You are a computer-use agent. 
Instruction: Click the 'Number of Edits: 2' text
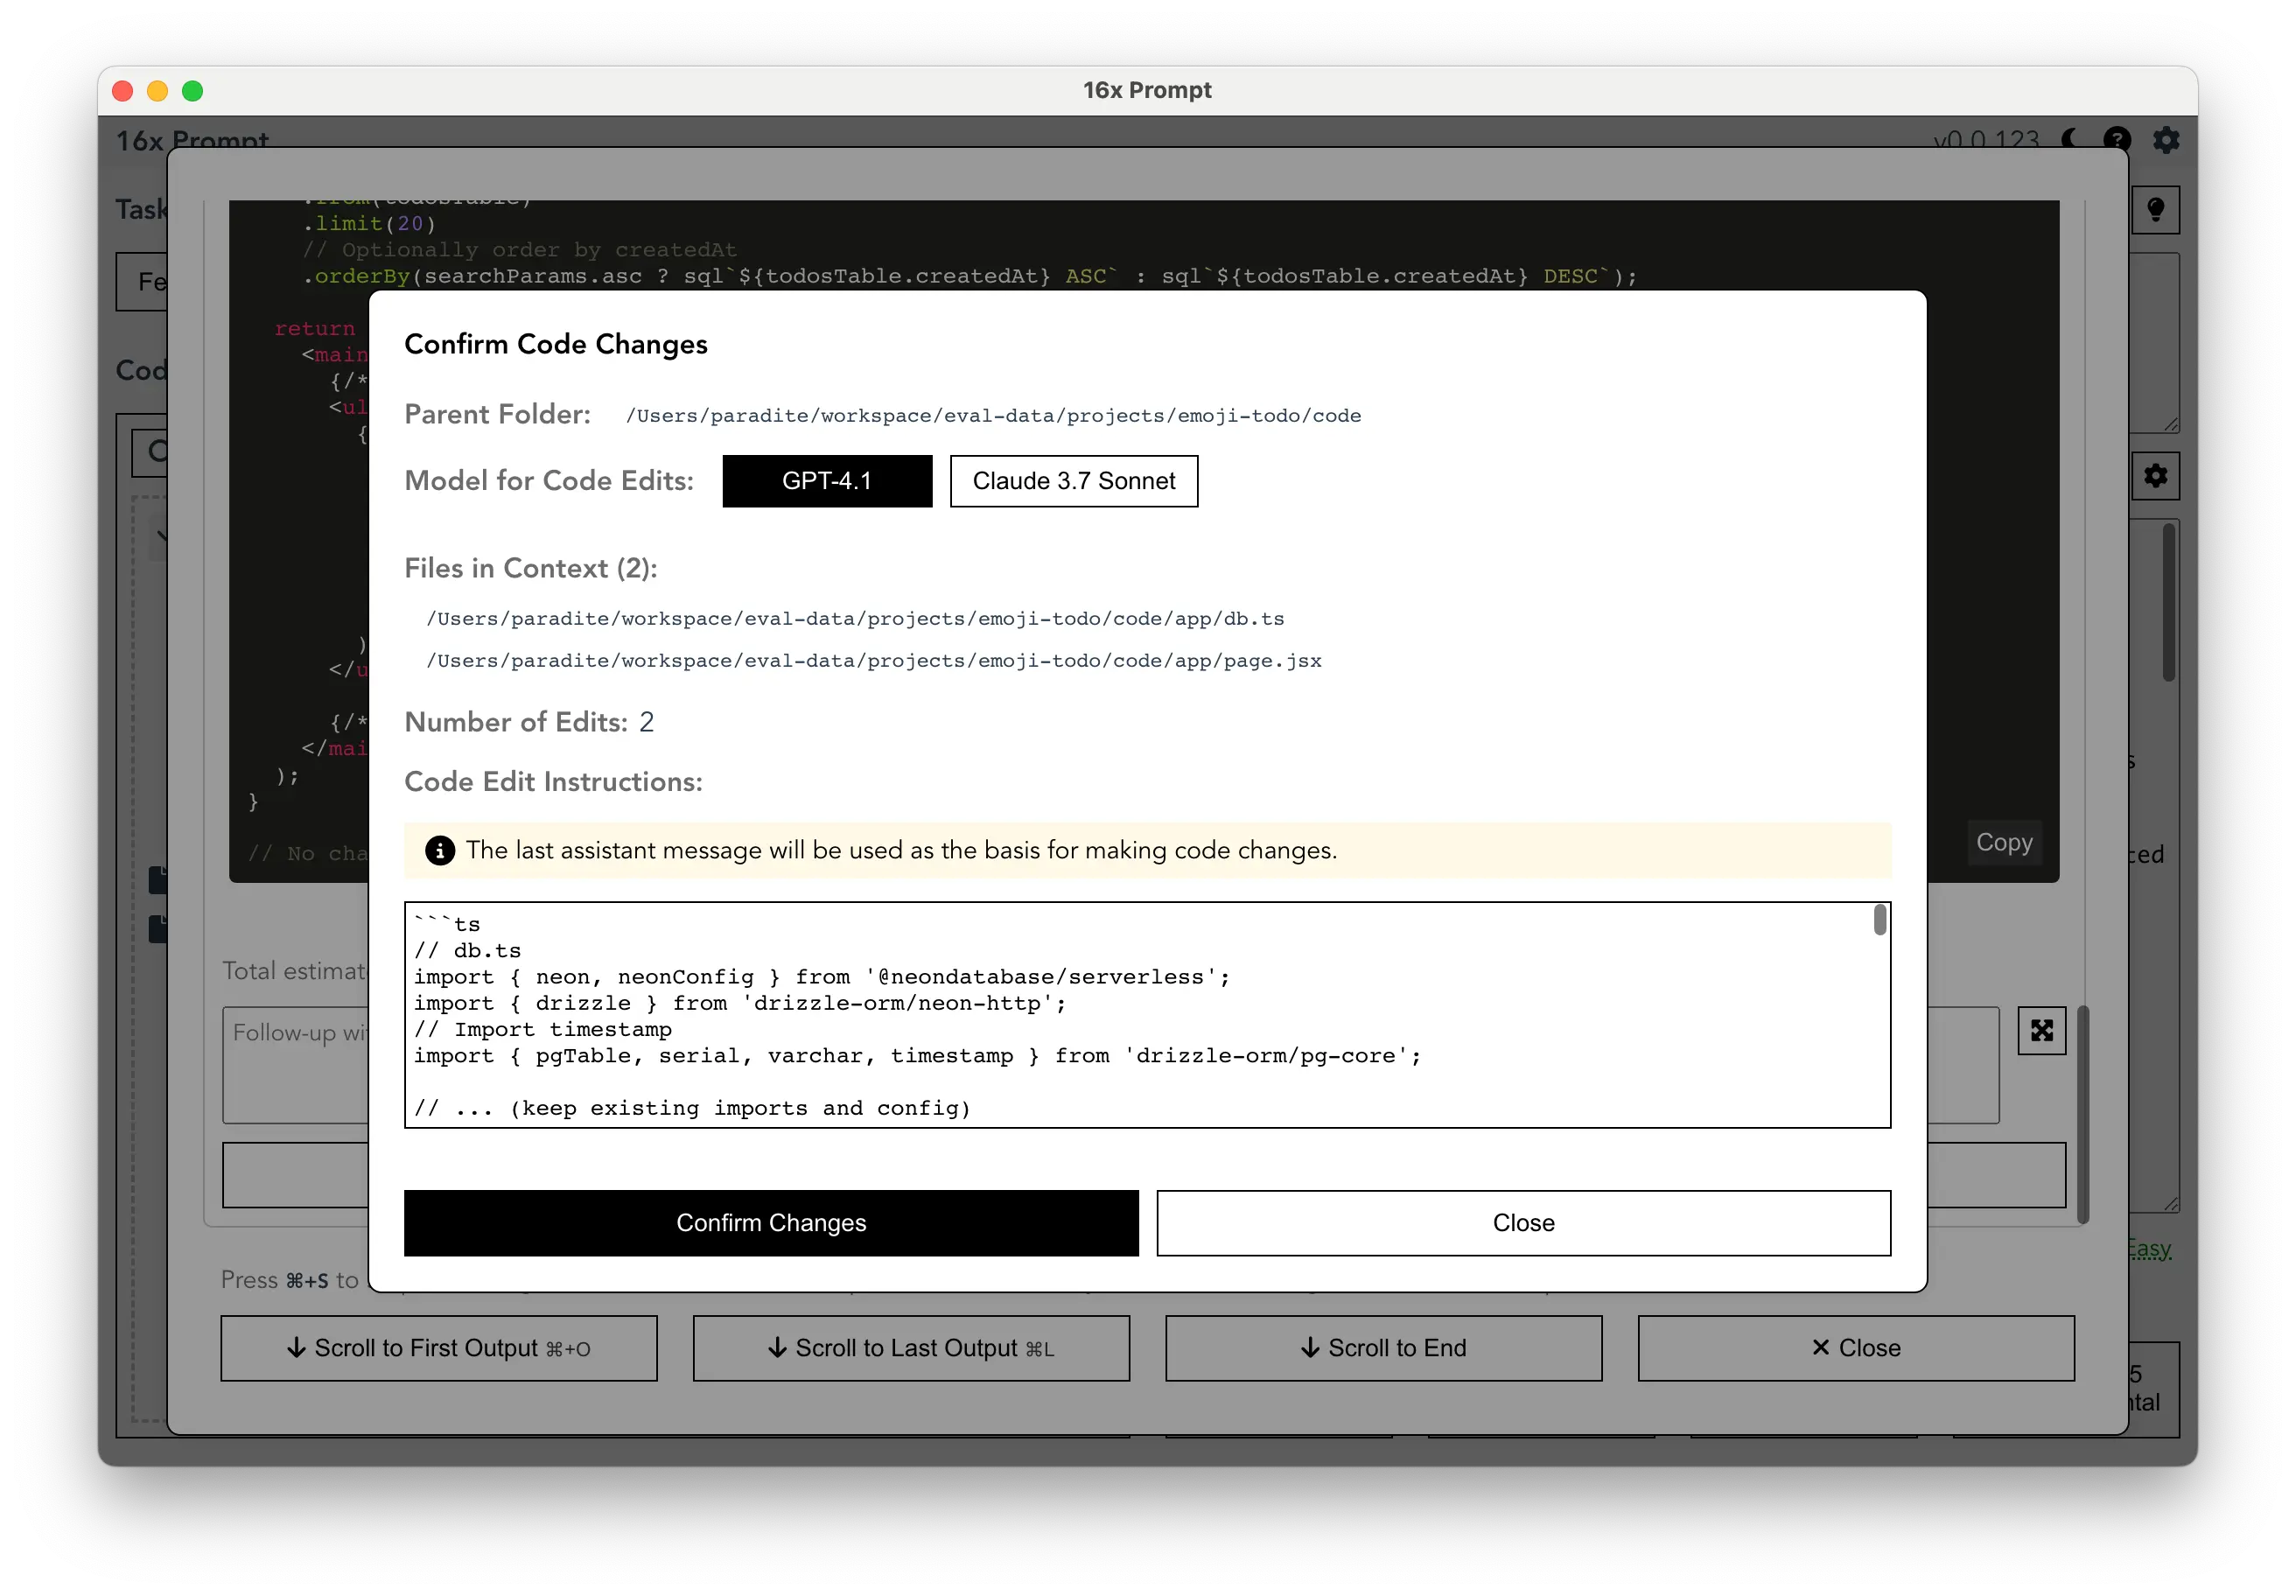[x=529, y=722]
